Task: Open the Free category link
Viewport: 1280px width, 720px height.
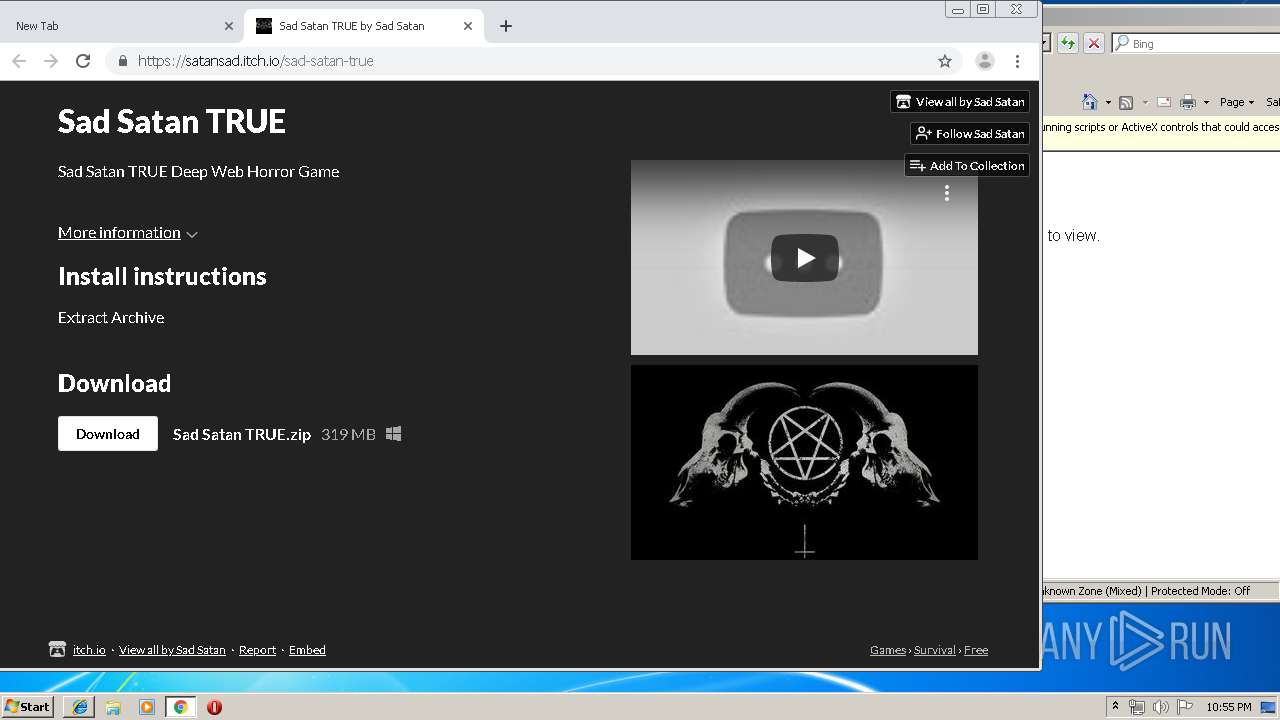Action: (x=976, y=650)
